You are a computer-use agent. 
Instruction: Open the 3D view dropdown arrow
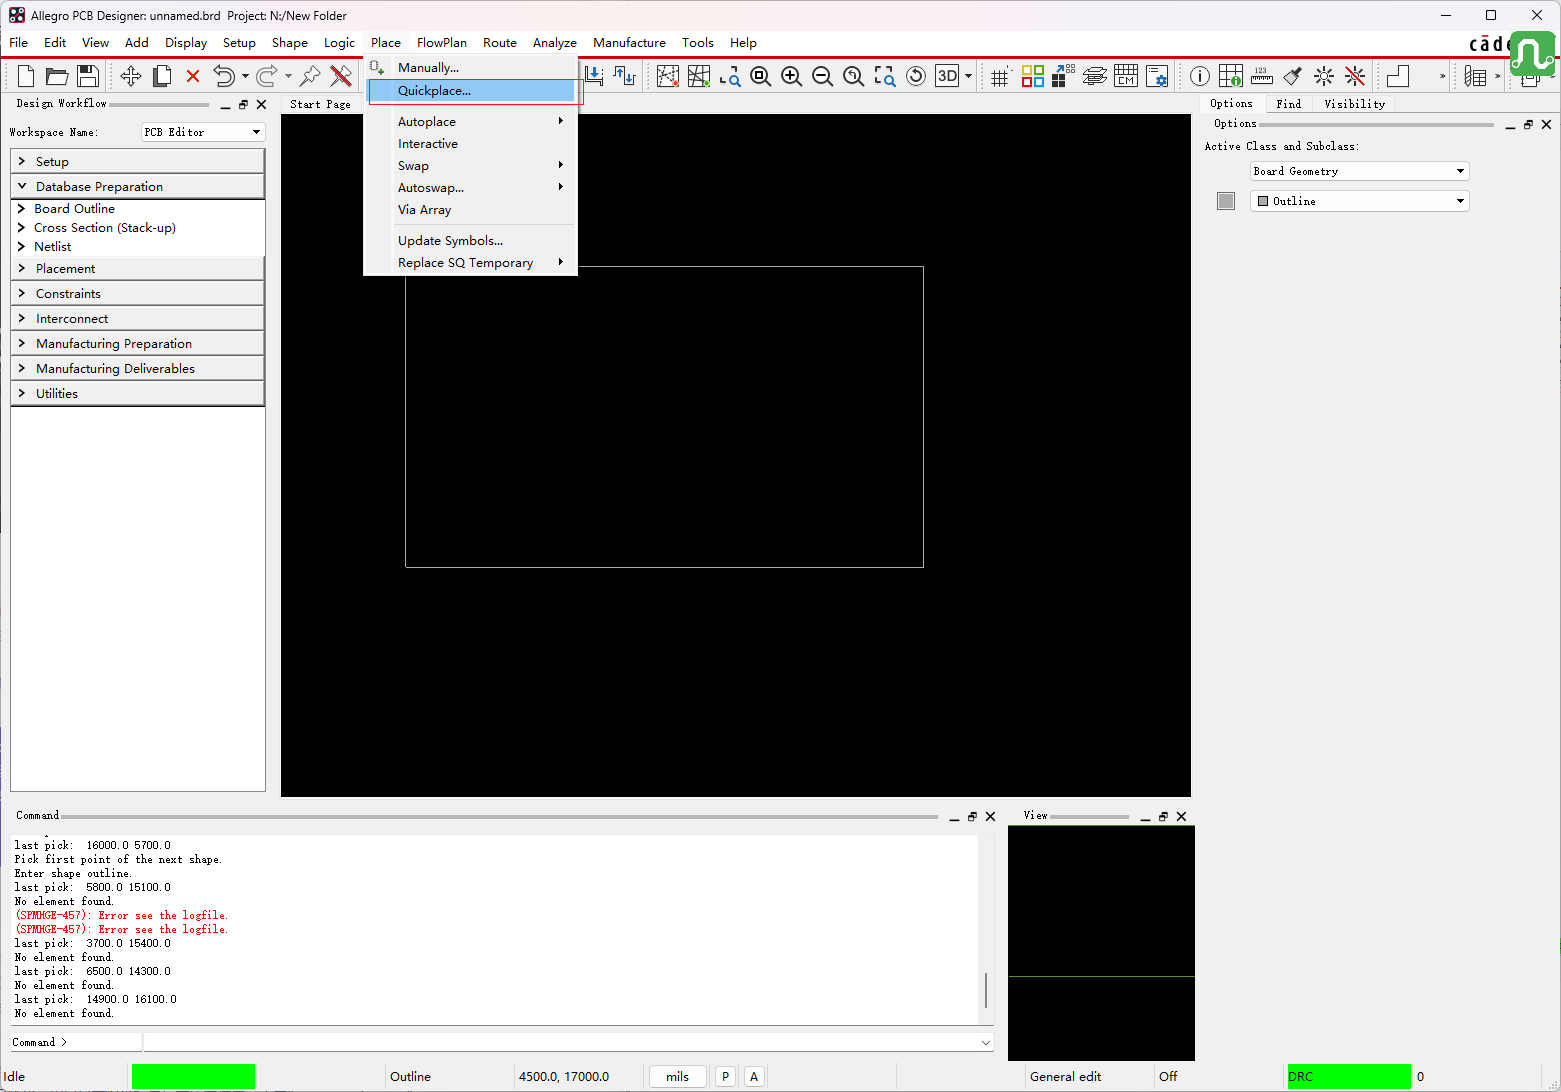pos(968,76)
